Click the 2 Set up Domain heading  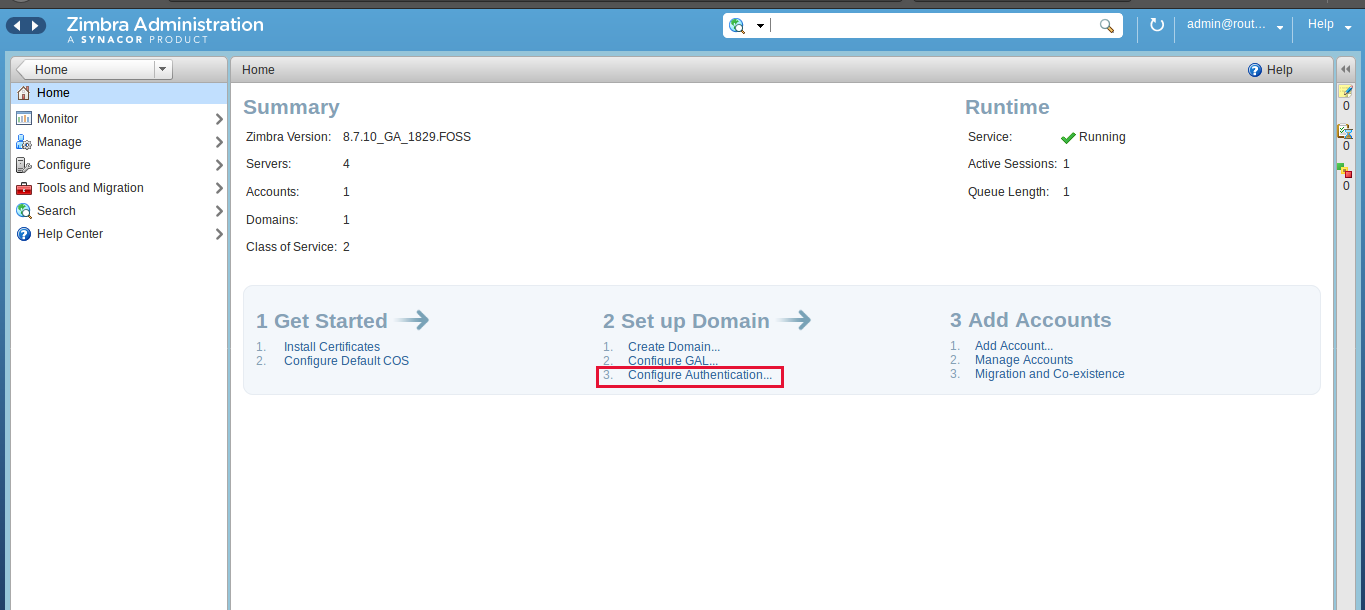pos(686,321)
